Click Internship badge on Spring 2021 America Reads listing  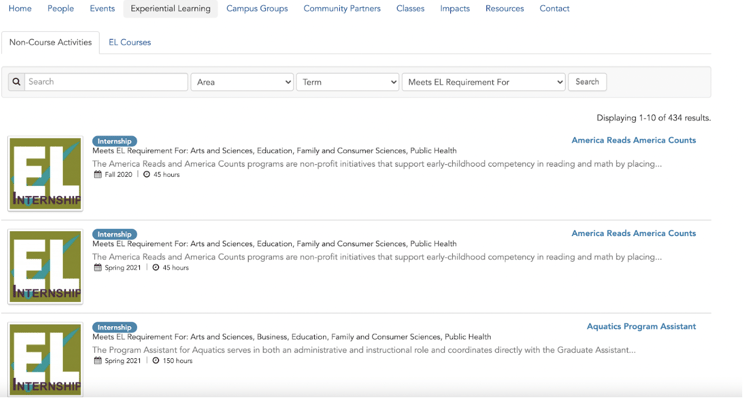point(114,234)
